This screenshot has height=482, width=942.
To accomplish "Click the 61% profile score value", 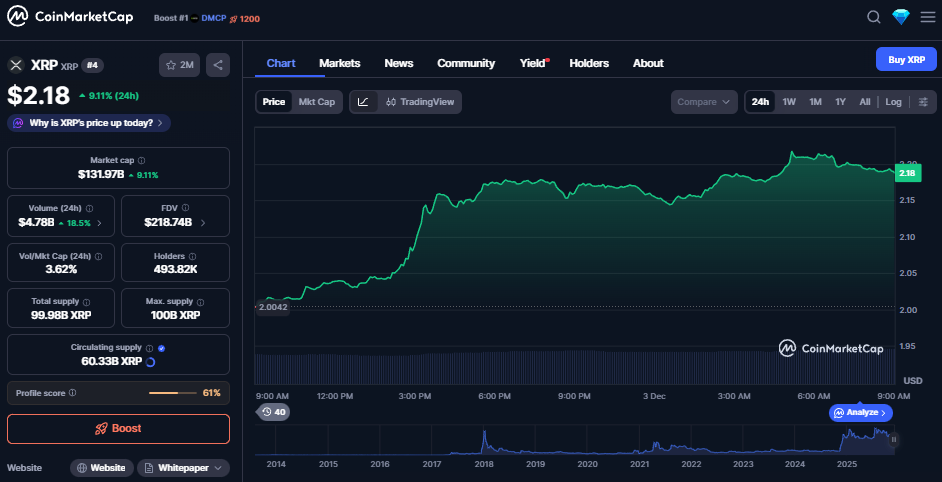I will (x=212, y=392).
